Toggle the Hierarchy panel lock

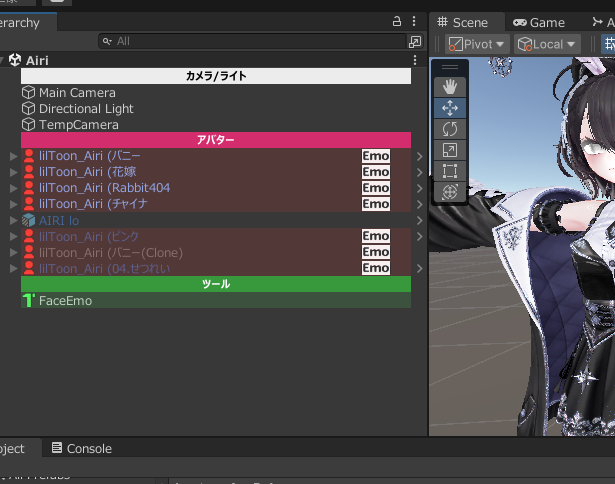tap(397, 21)
